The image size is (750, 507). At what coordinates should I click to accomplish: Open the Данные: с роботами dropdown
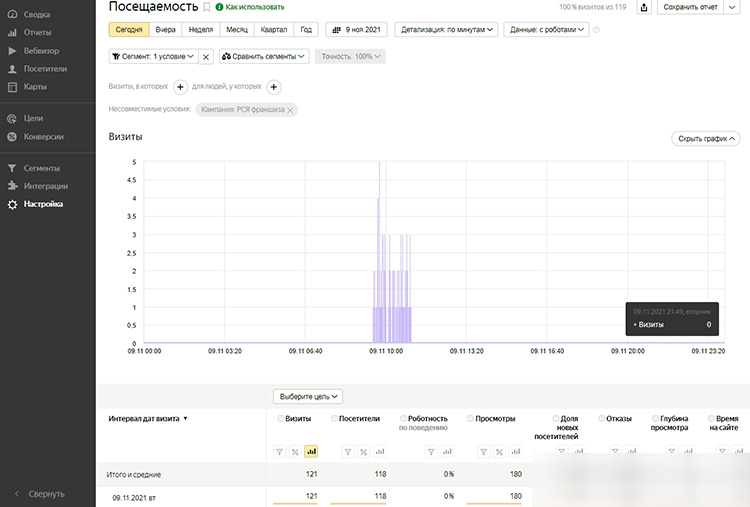click(546, 30)
